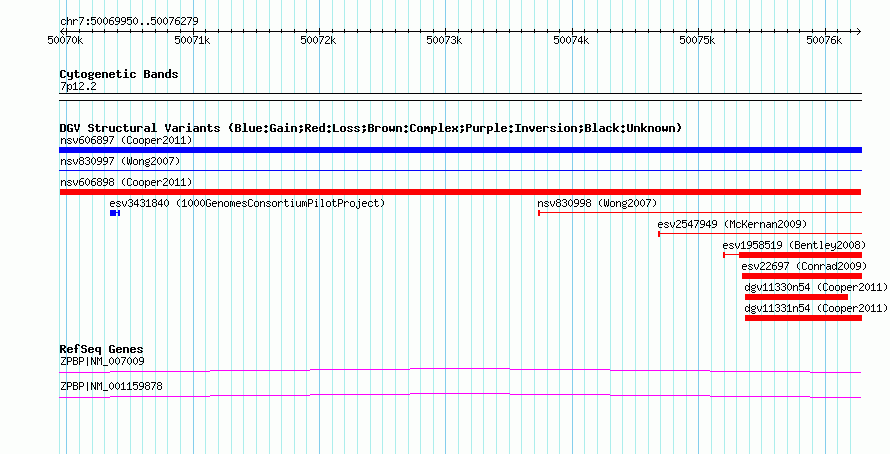Select the ZPBP NM_001159878 magenta gene line
The image size is (890, 454).
[x=460, y=396]
